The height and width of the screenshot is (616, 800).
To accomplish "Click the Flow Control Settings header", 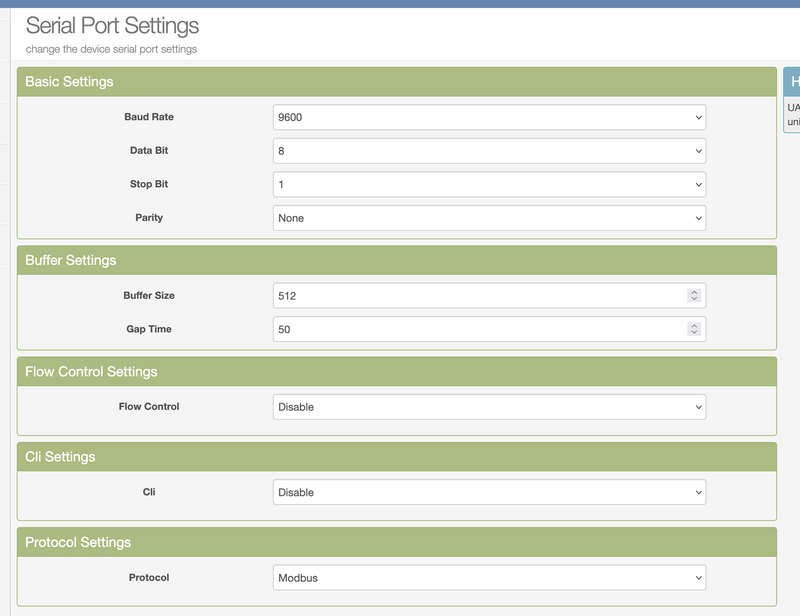I will click(x=397, y=372).
